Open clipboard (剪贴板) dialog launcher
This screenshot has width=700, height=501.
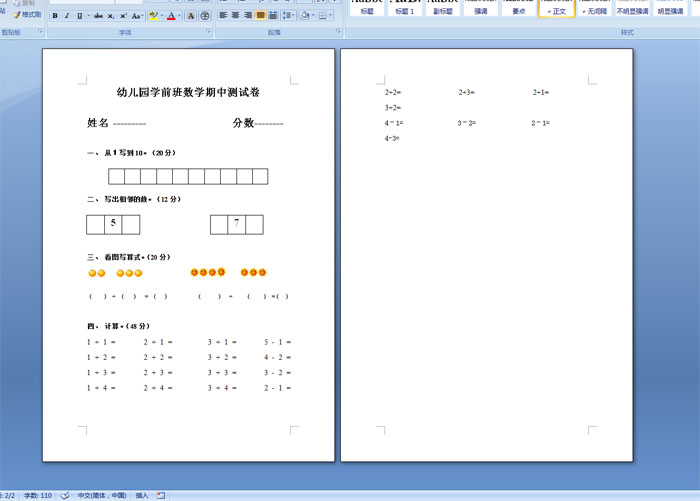40,31
